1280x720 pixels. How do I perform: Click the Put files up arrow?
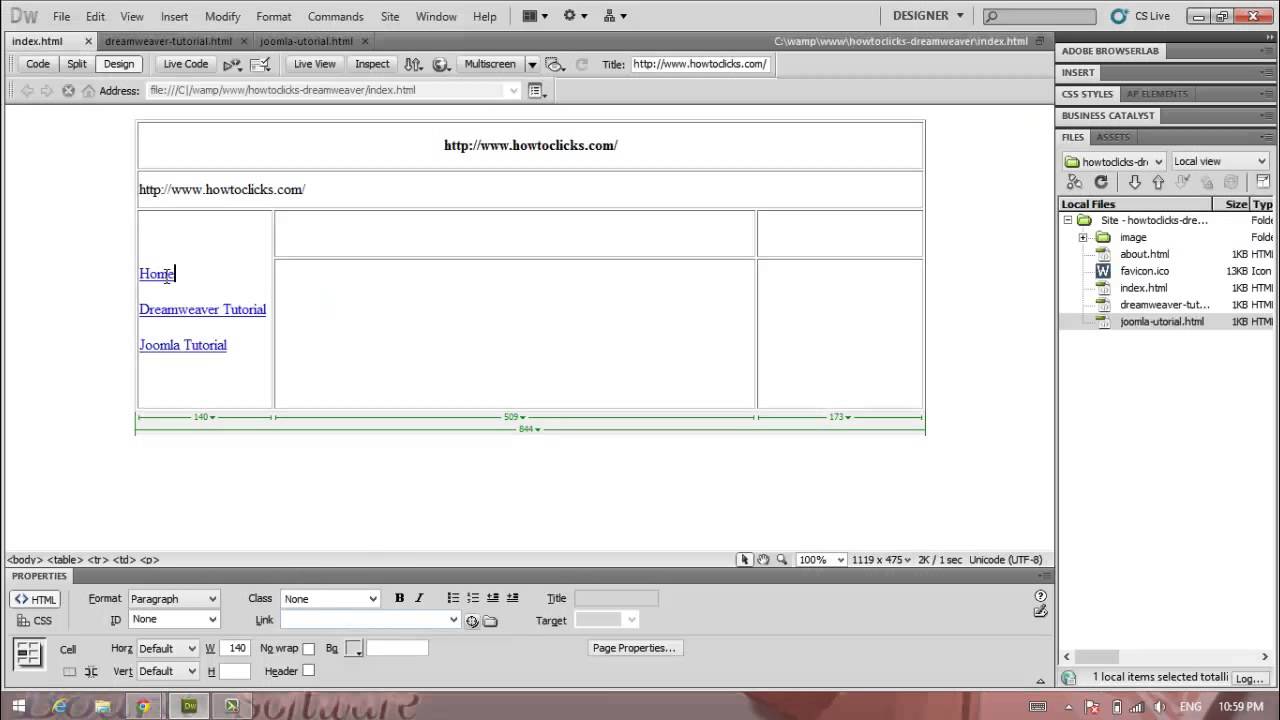tap(1158, 182)
